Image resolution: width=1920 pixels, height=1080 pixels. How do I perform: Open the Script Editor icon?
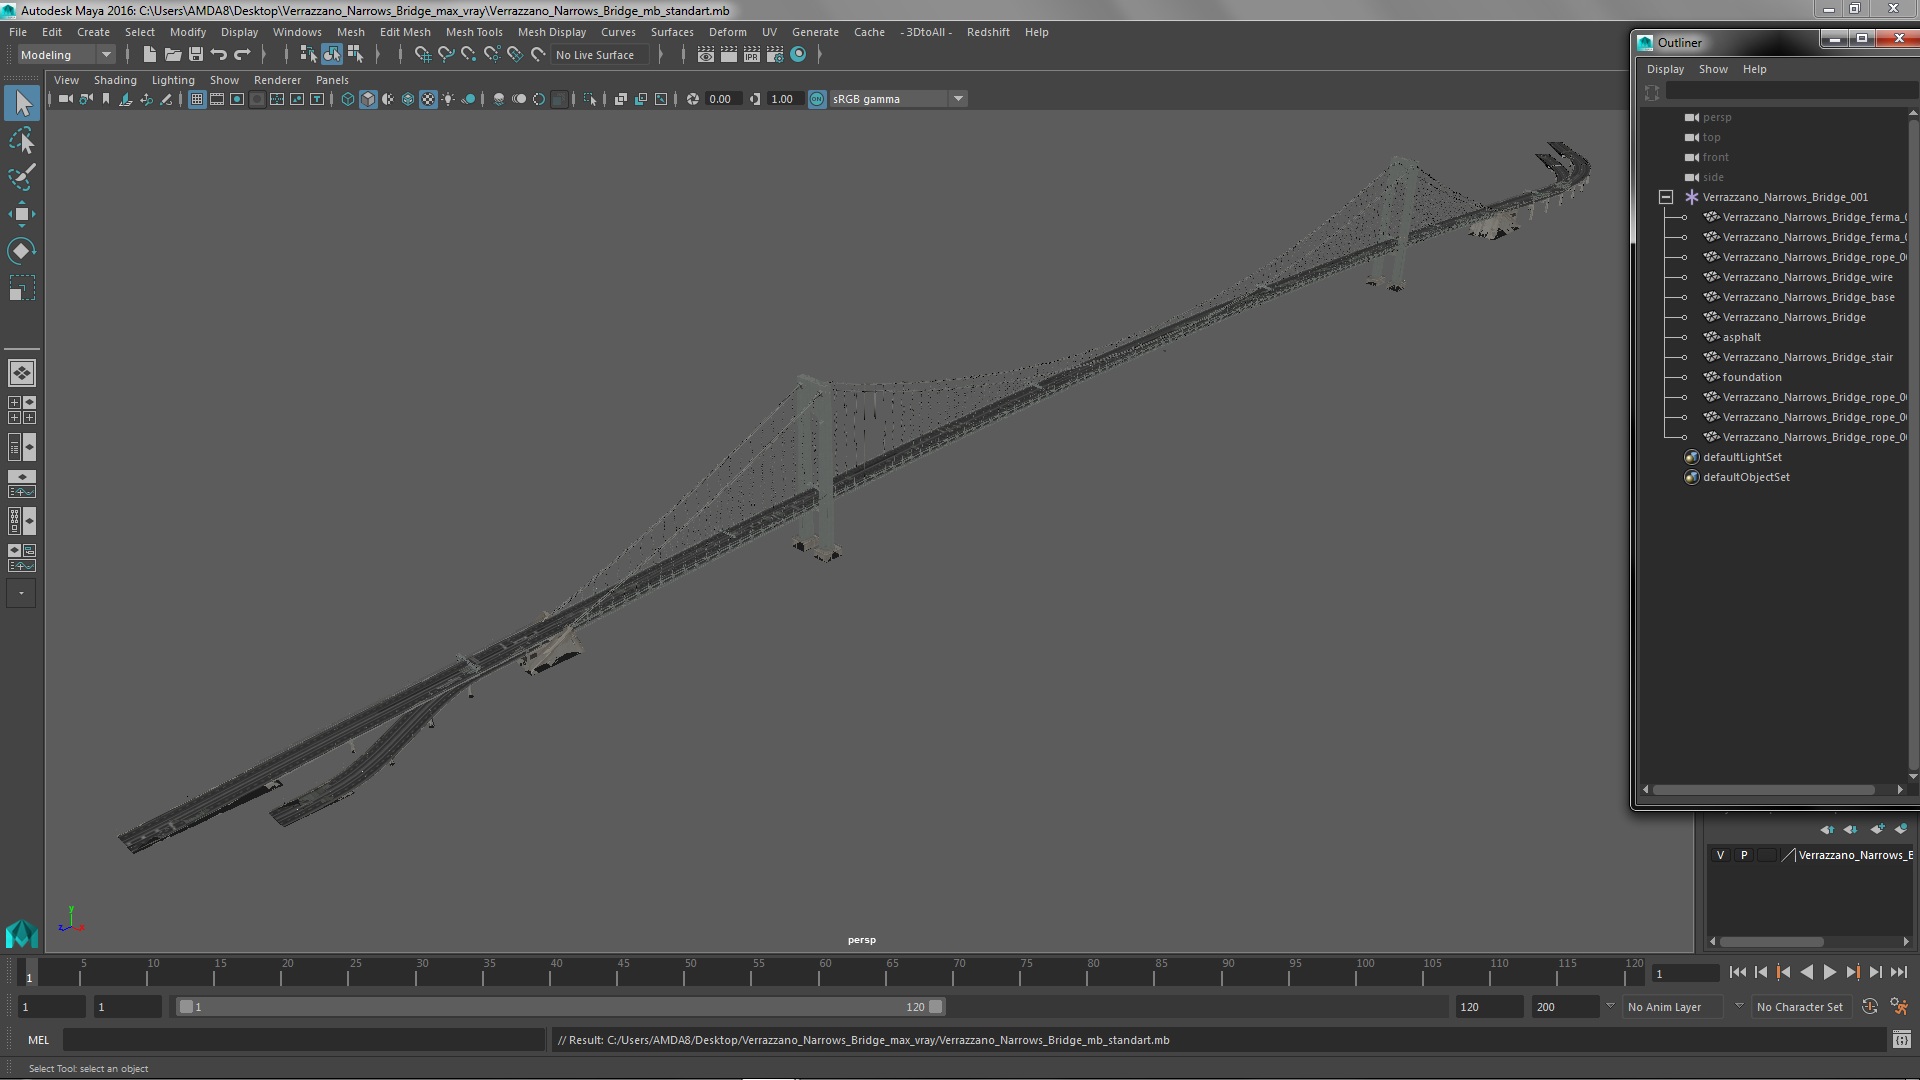1901,1040
